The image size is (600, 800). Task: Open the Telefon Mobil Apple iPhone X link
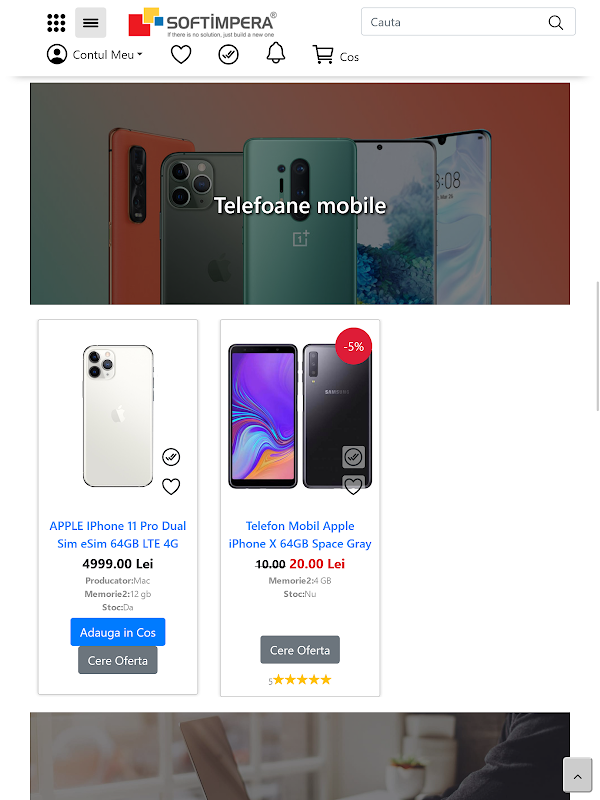300,535
